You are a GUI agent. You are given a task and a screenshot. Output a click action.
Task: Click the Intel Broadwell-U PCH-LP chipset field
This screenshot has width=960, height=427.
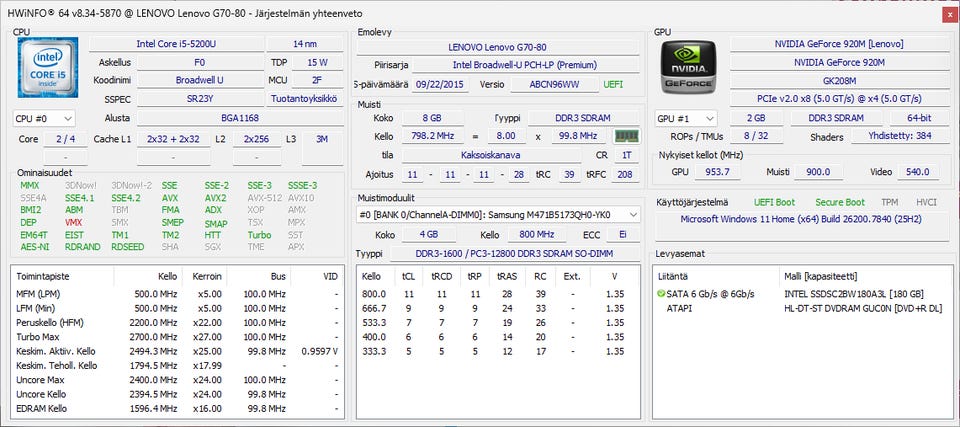click(x=514, y=65)
